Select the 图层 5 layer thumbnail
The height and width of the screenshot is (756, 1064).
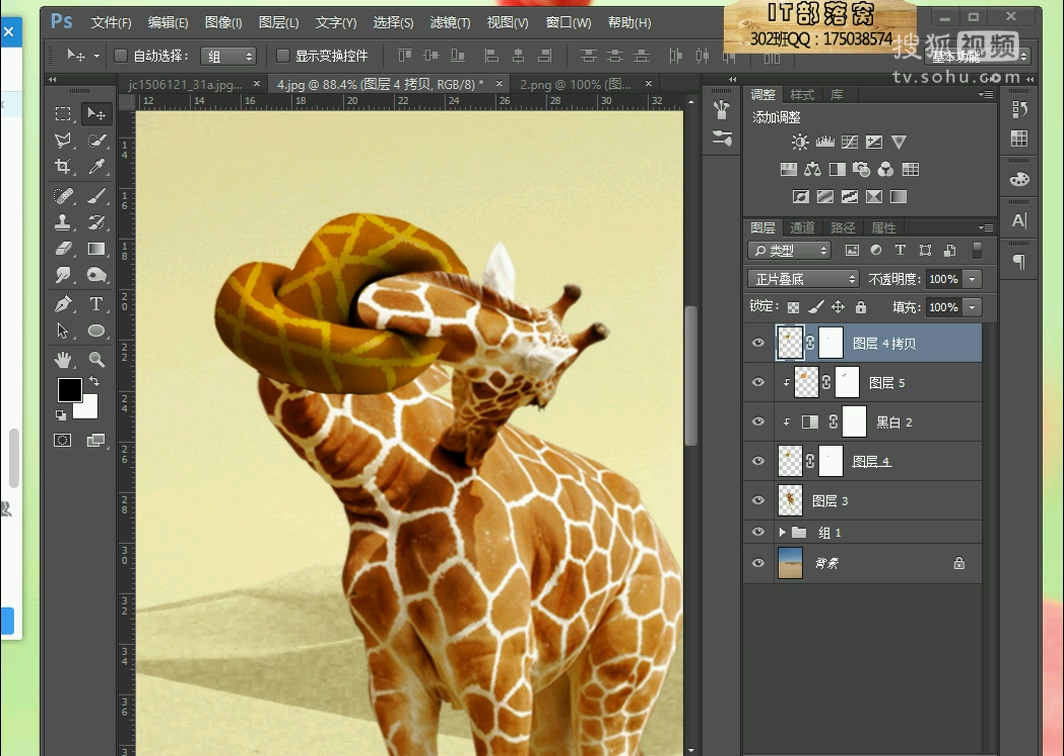(x=806, y=382)
